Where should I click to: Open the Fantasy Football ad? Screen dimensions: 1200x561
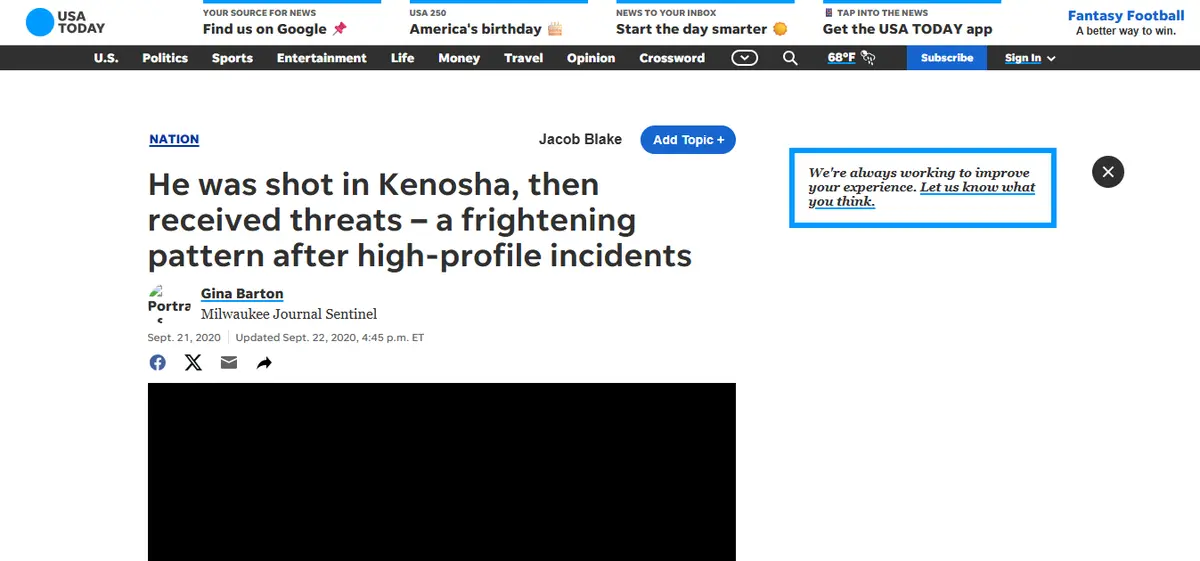pyautogui.click(x=1126, y=22)
